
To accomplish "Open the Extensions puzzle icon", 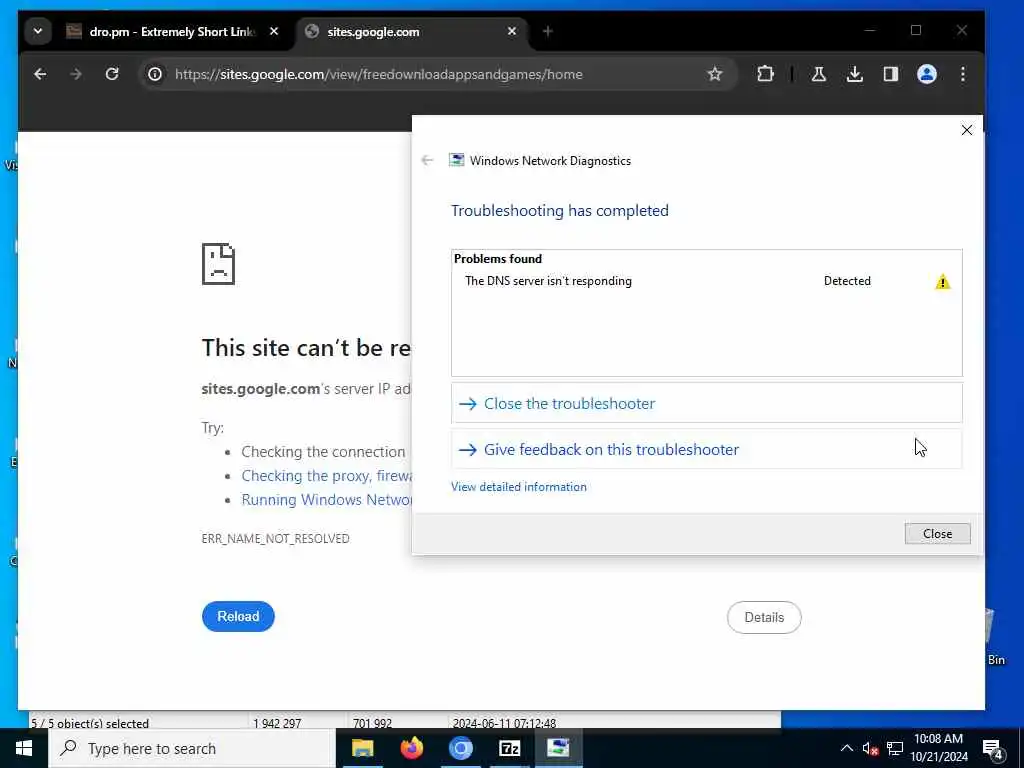I will click(765, 74).
